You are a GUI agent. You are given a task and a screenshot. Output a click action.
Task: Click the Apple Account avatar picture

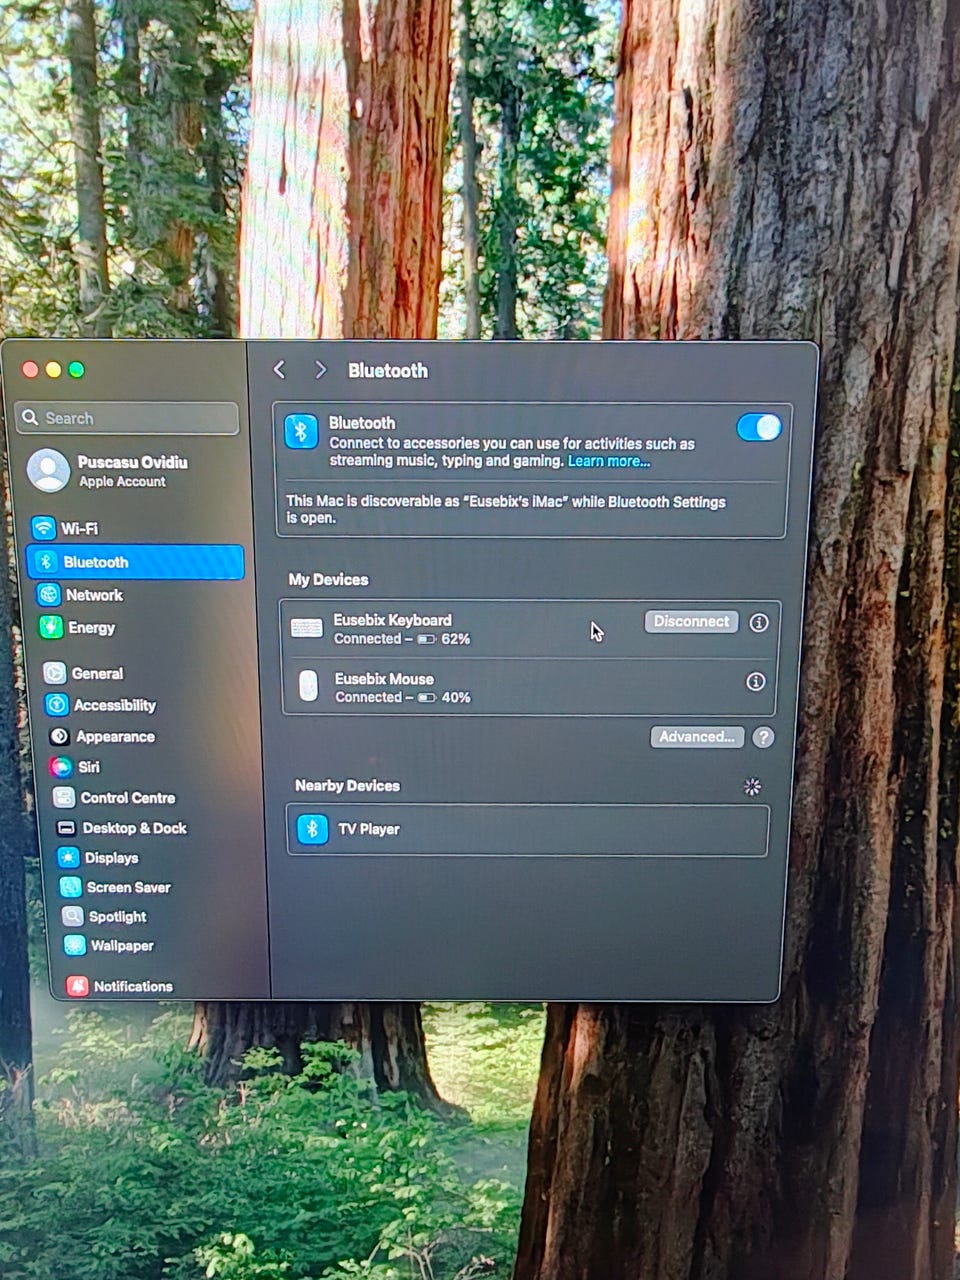[48, 471]
